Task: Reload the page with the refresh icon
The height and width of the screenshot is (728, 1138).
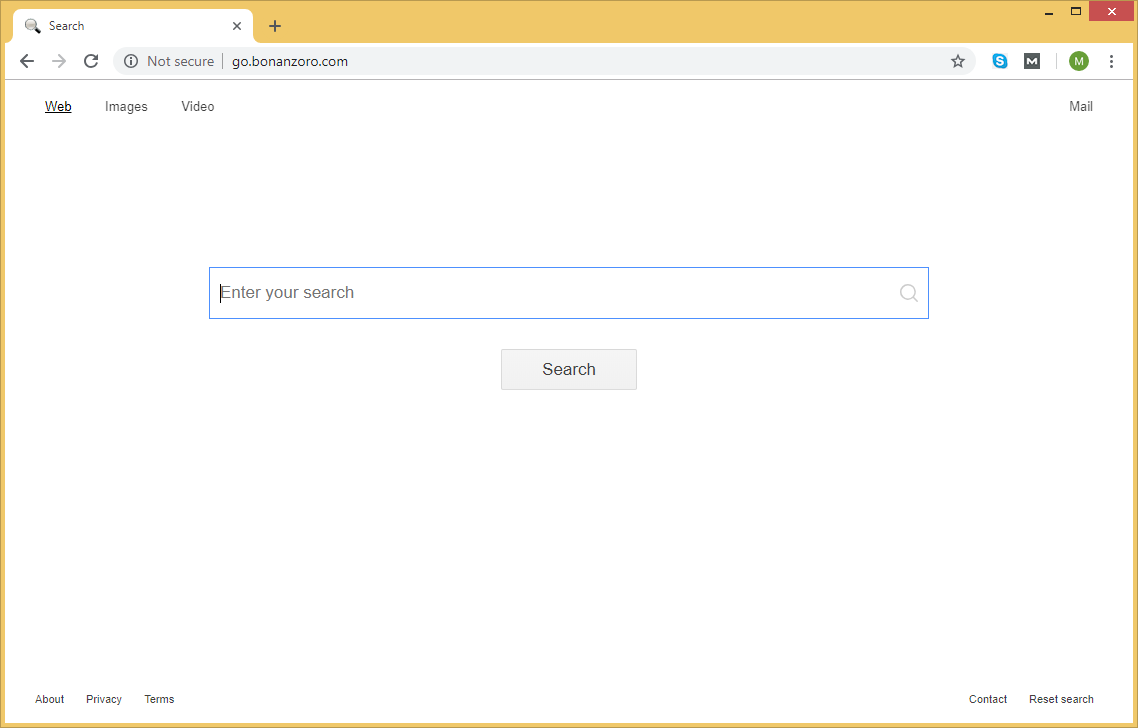Action: pyautogui.click(x=91, y=61)
